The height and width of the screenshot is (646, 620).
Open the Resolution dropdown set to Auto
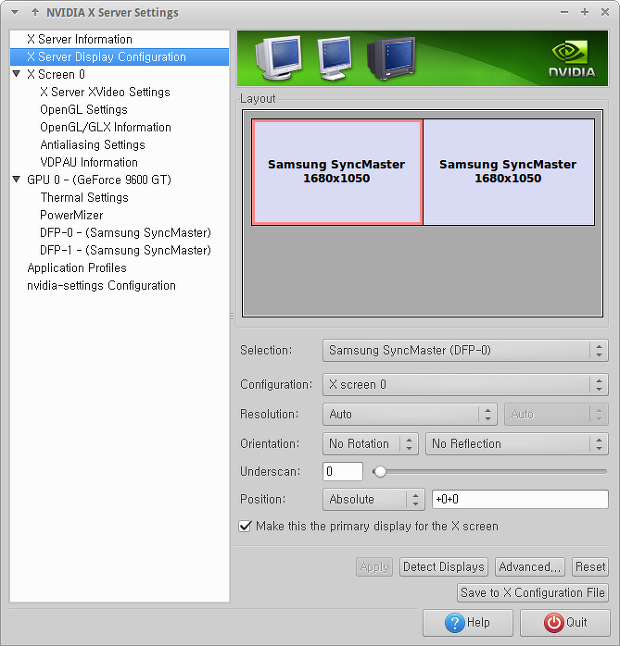click(x=410, y=414)
